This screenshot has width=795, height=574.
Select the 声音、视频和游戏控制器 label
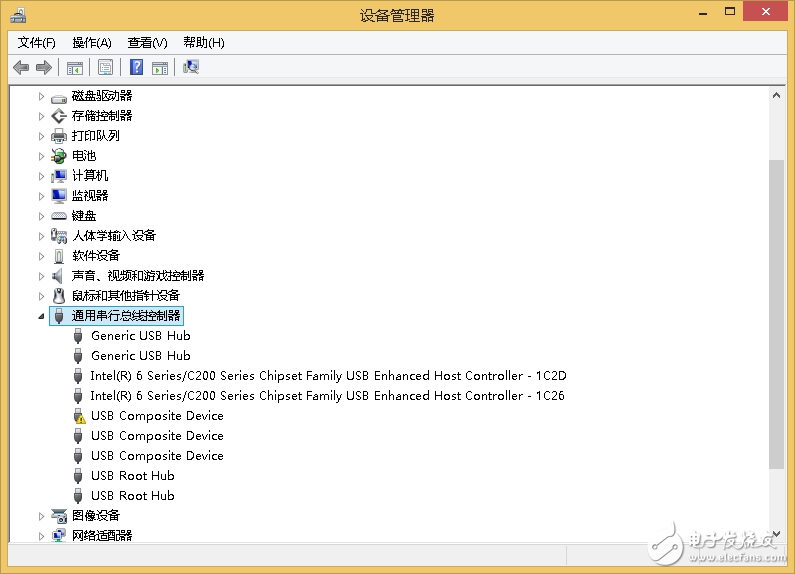click(138, 276)
